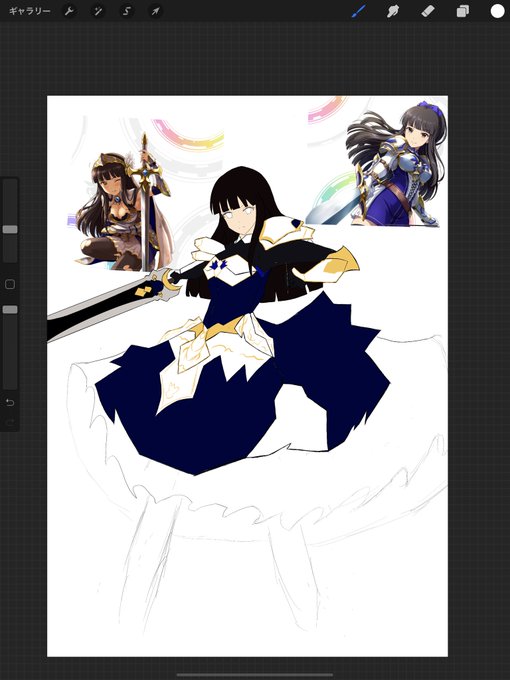Adjust the brush size slider handle
This screenshot has height=680, width=510.
10,229
